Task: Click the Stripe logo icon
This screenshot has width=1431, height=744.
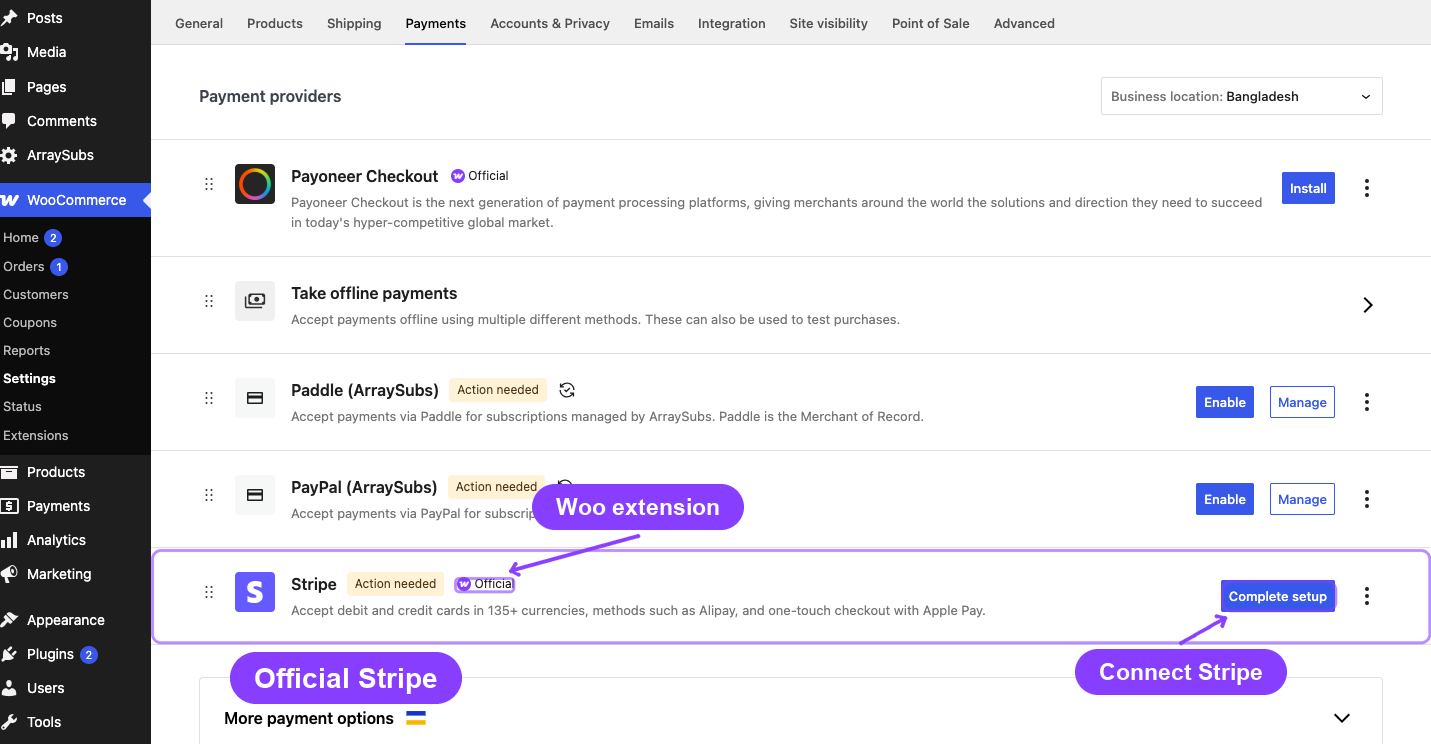Action: (x=255, y=592)
